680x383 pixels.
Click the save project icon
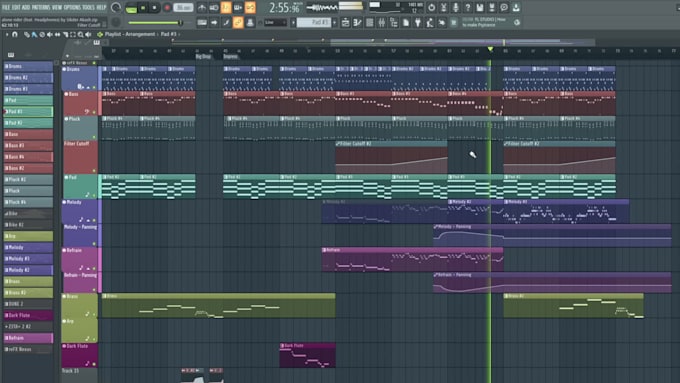480,8
